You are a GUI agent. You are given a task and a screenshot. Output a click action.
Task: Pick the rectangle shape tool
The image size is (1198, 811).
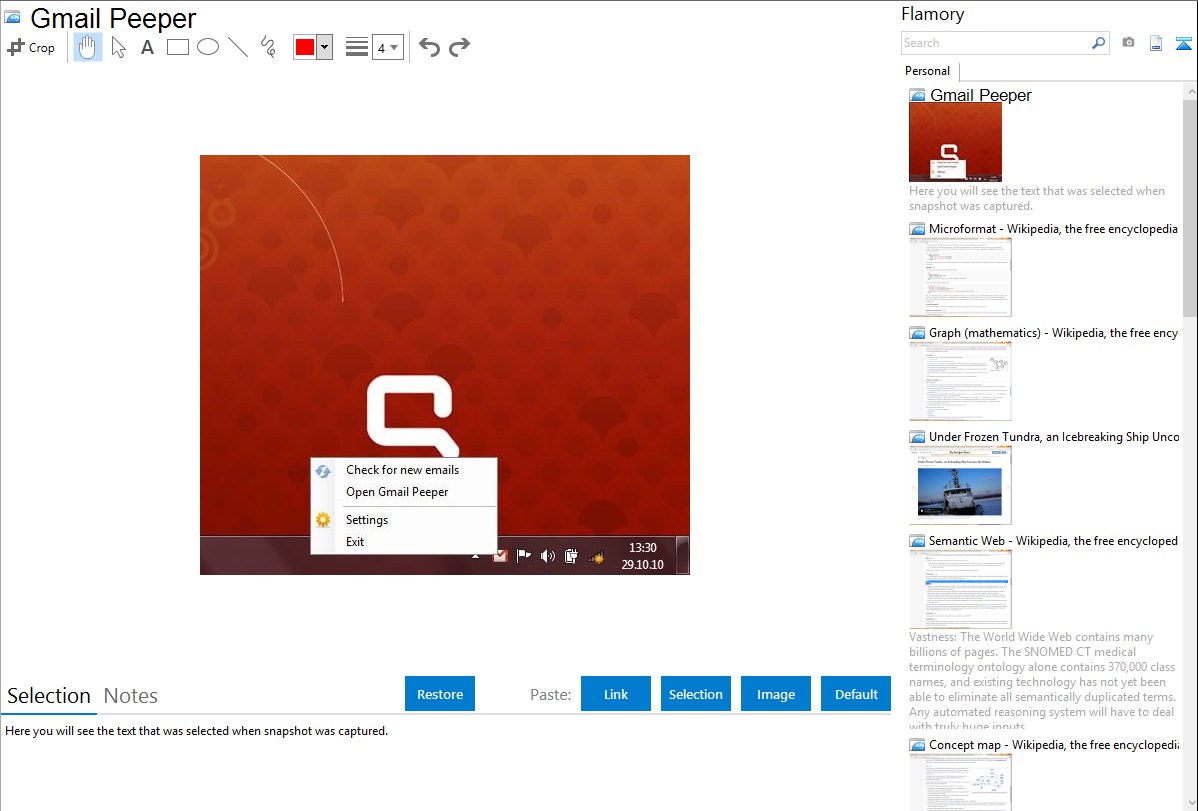(x=177, y=47)
